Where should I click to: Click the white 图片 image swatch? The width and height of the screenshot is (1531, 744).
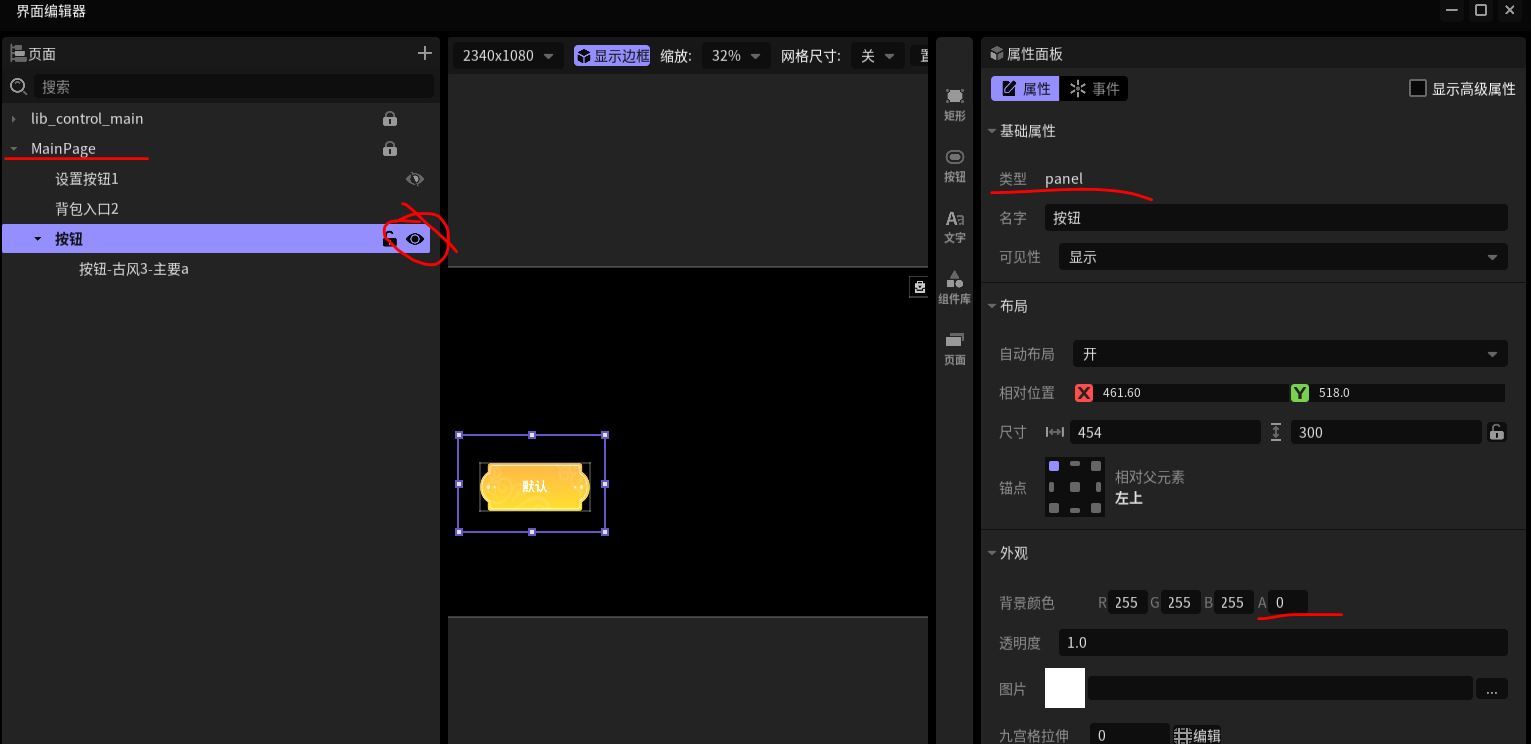click(1065, 688)
